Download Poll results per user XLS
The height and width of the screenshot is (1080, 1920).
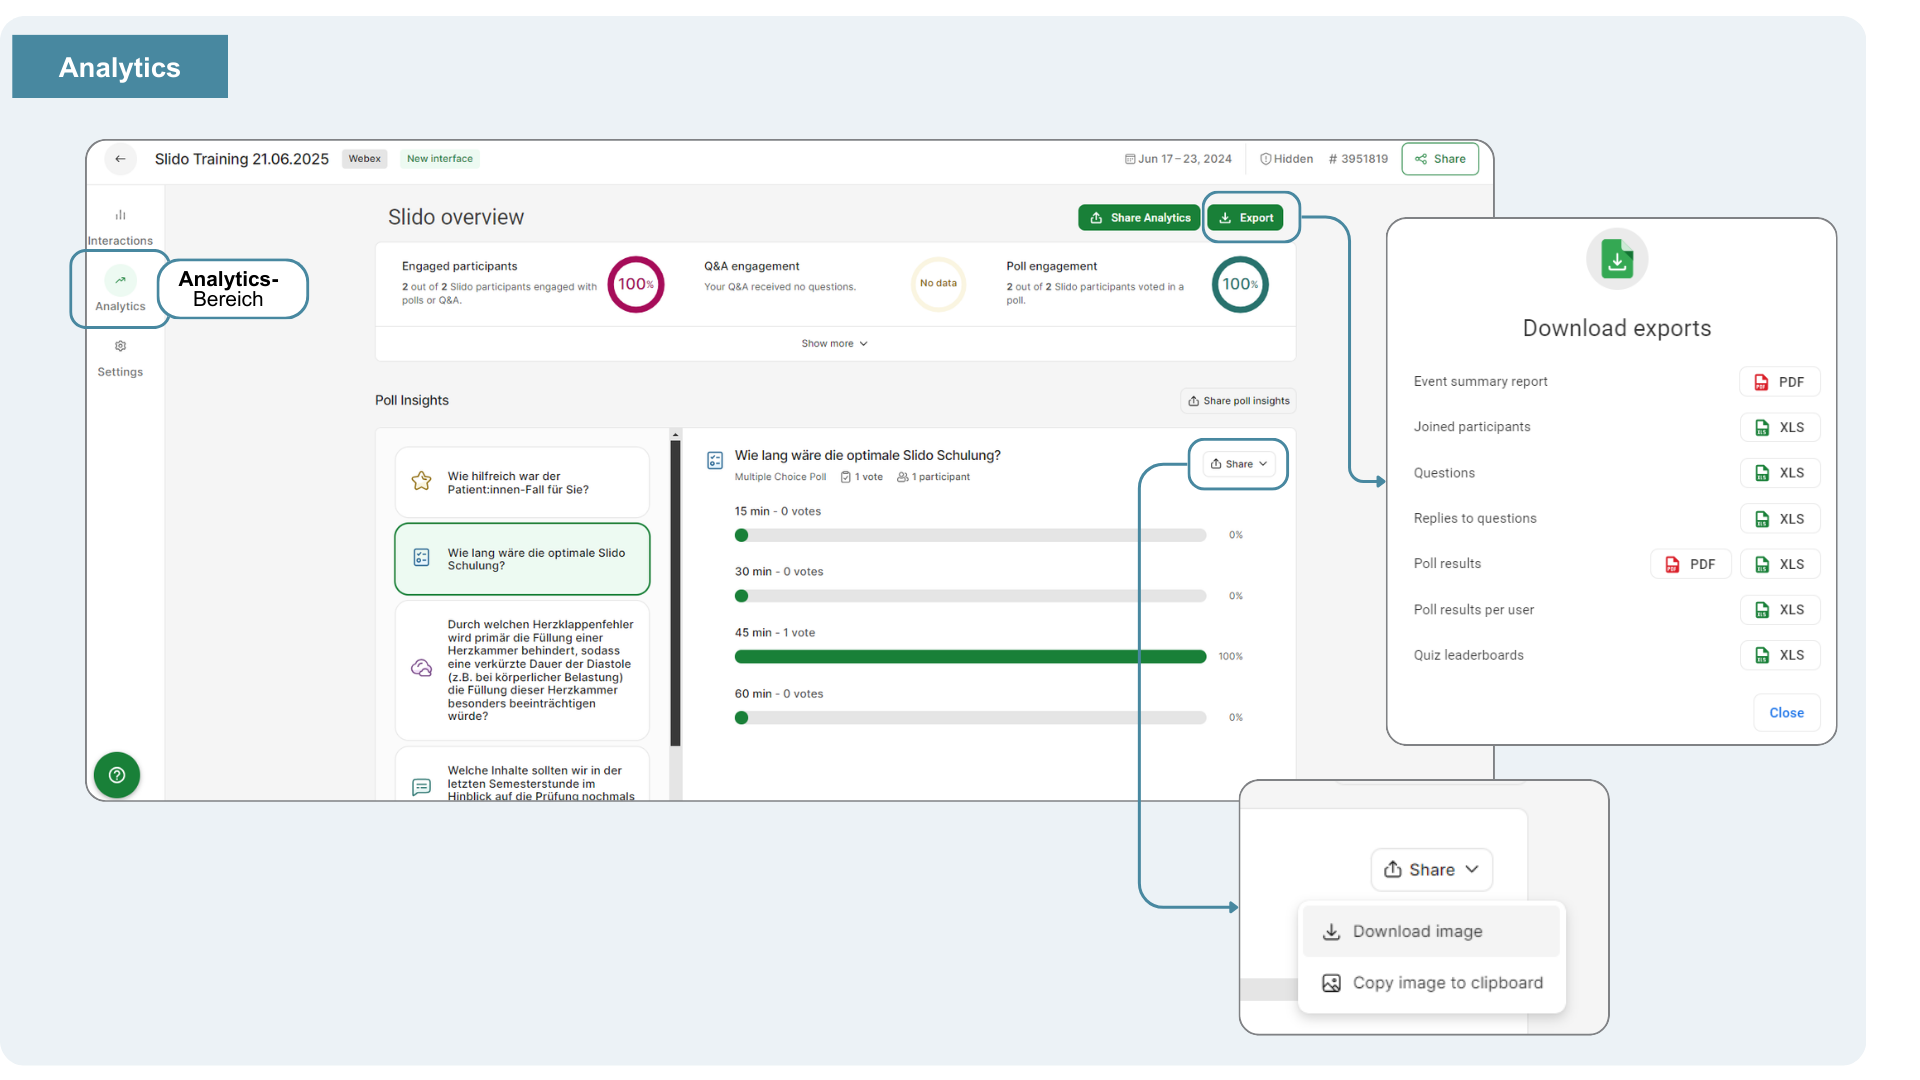click(x=1780, y=610)
